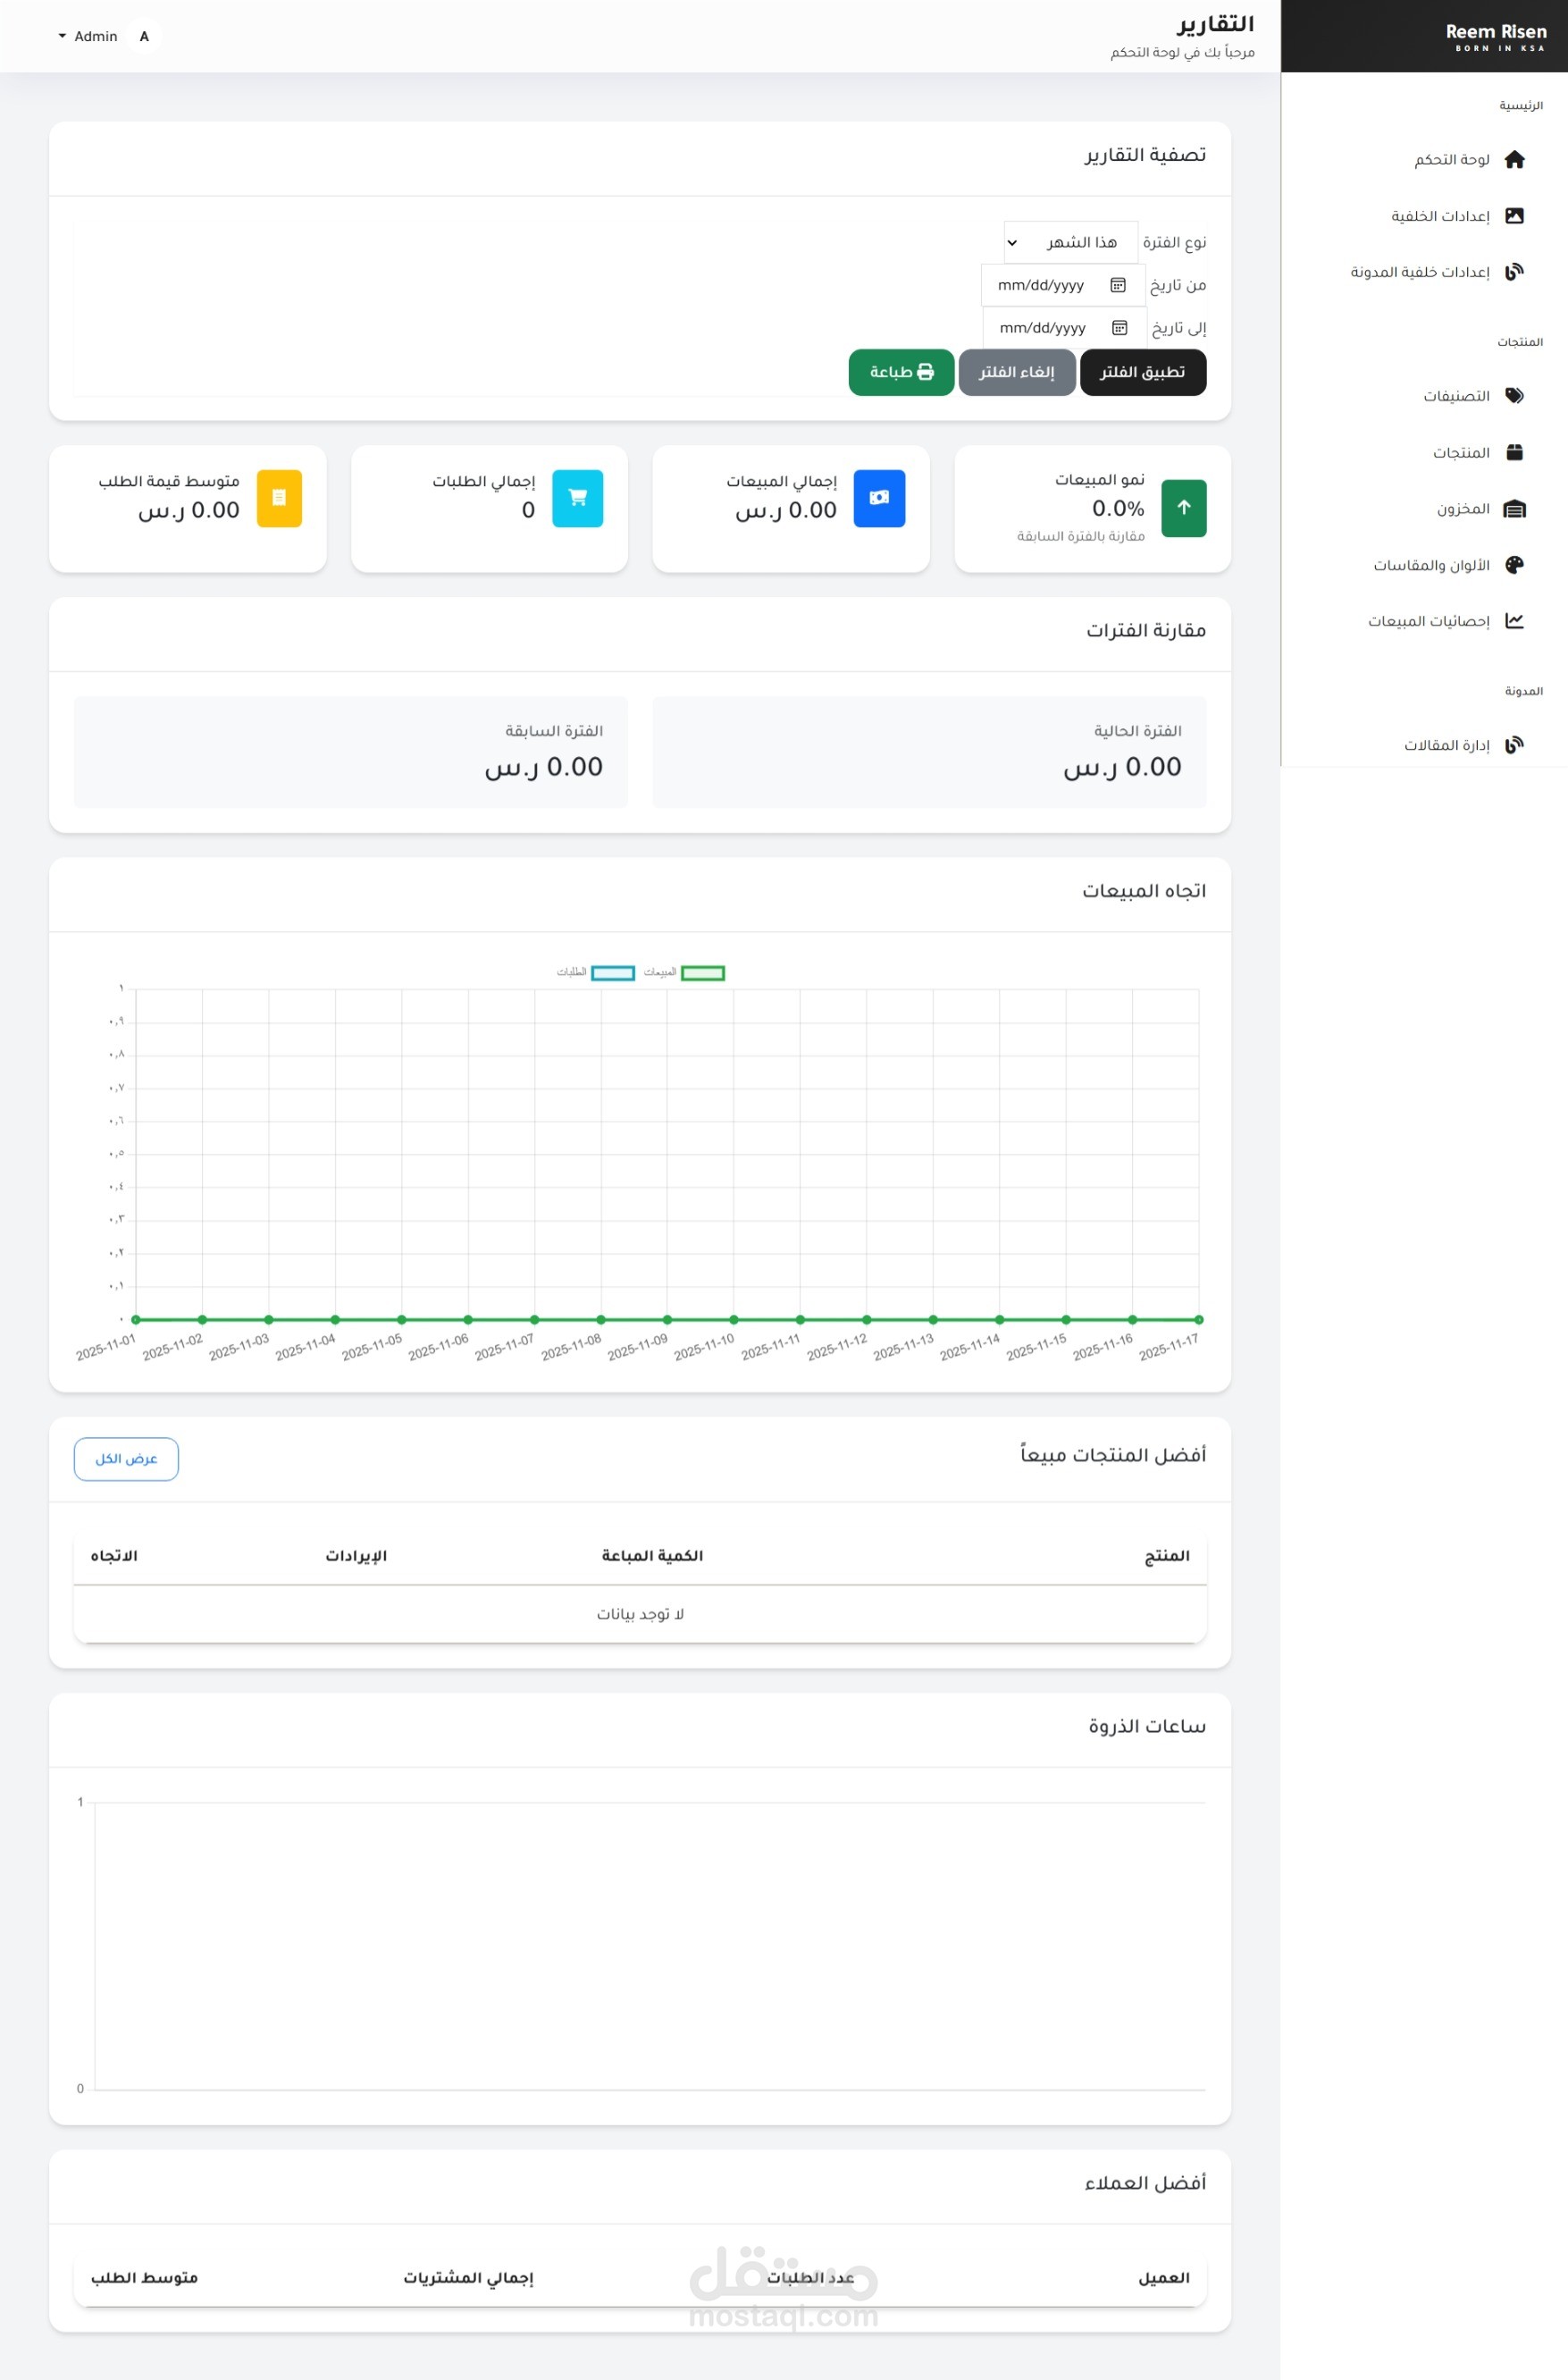Open the إدارة المقالات blog icon
This screenshot has height=2380, width=1568.
(x=1514, y=744)
